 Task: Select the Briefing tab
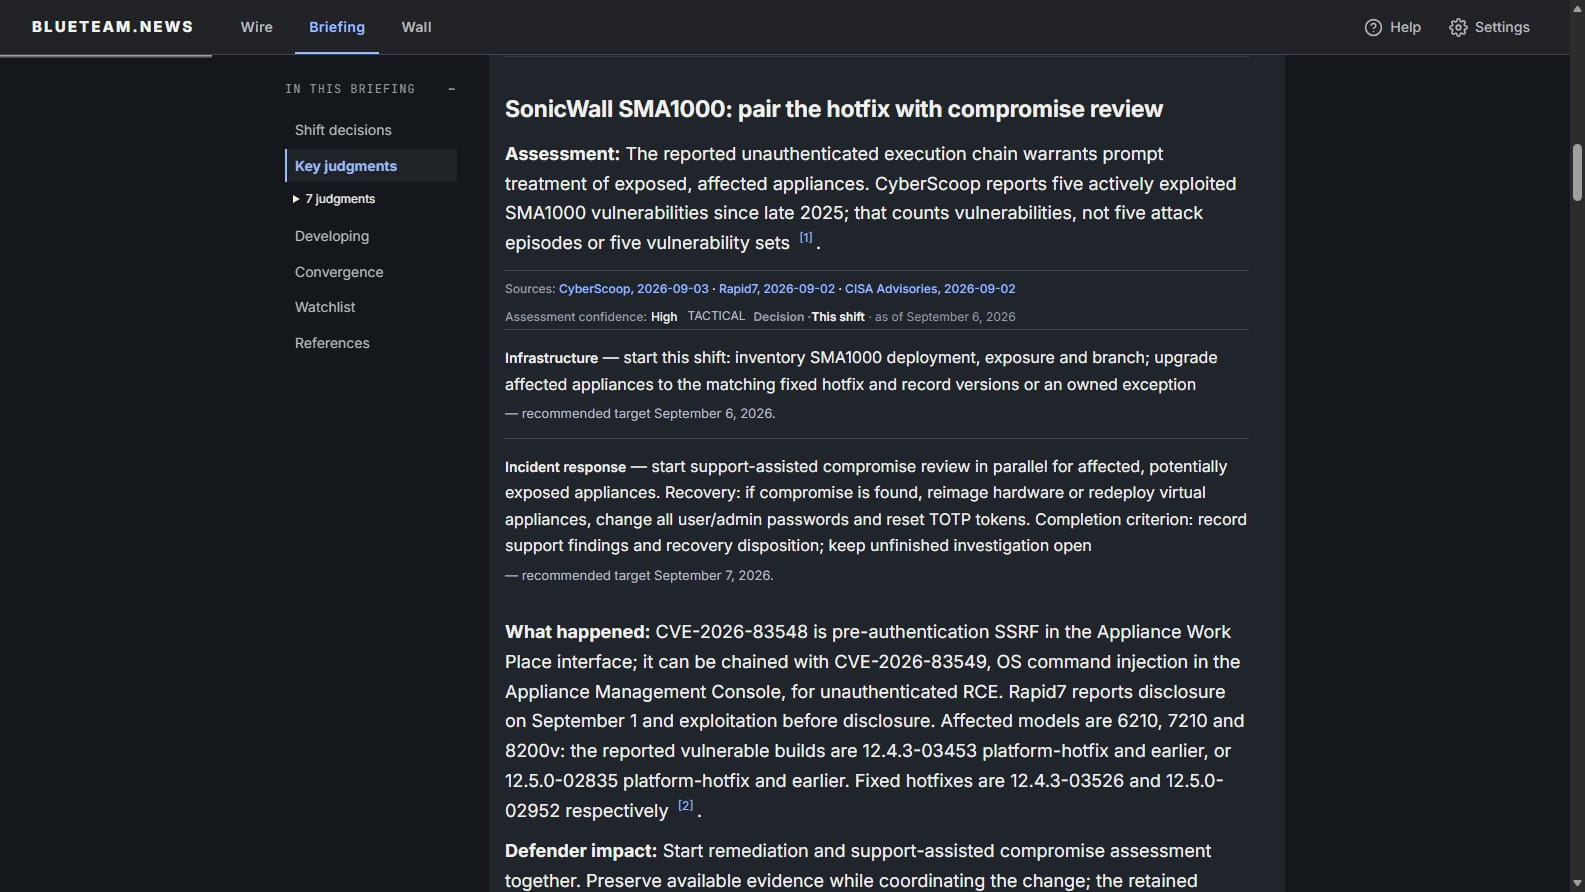tap(337, 27)
